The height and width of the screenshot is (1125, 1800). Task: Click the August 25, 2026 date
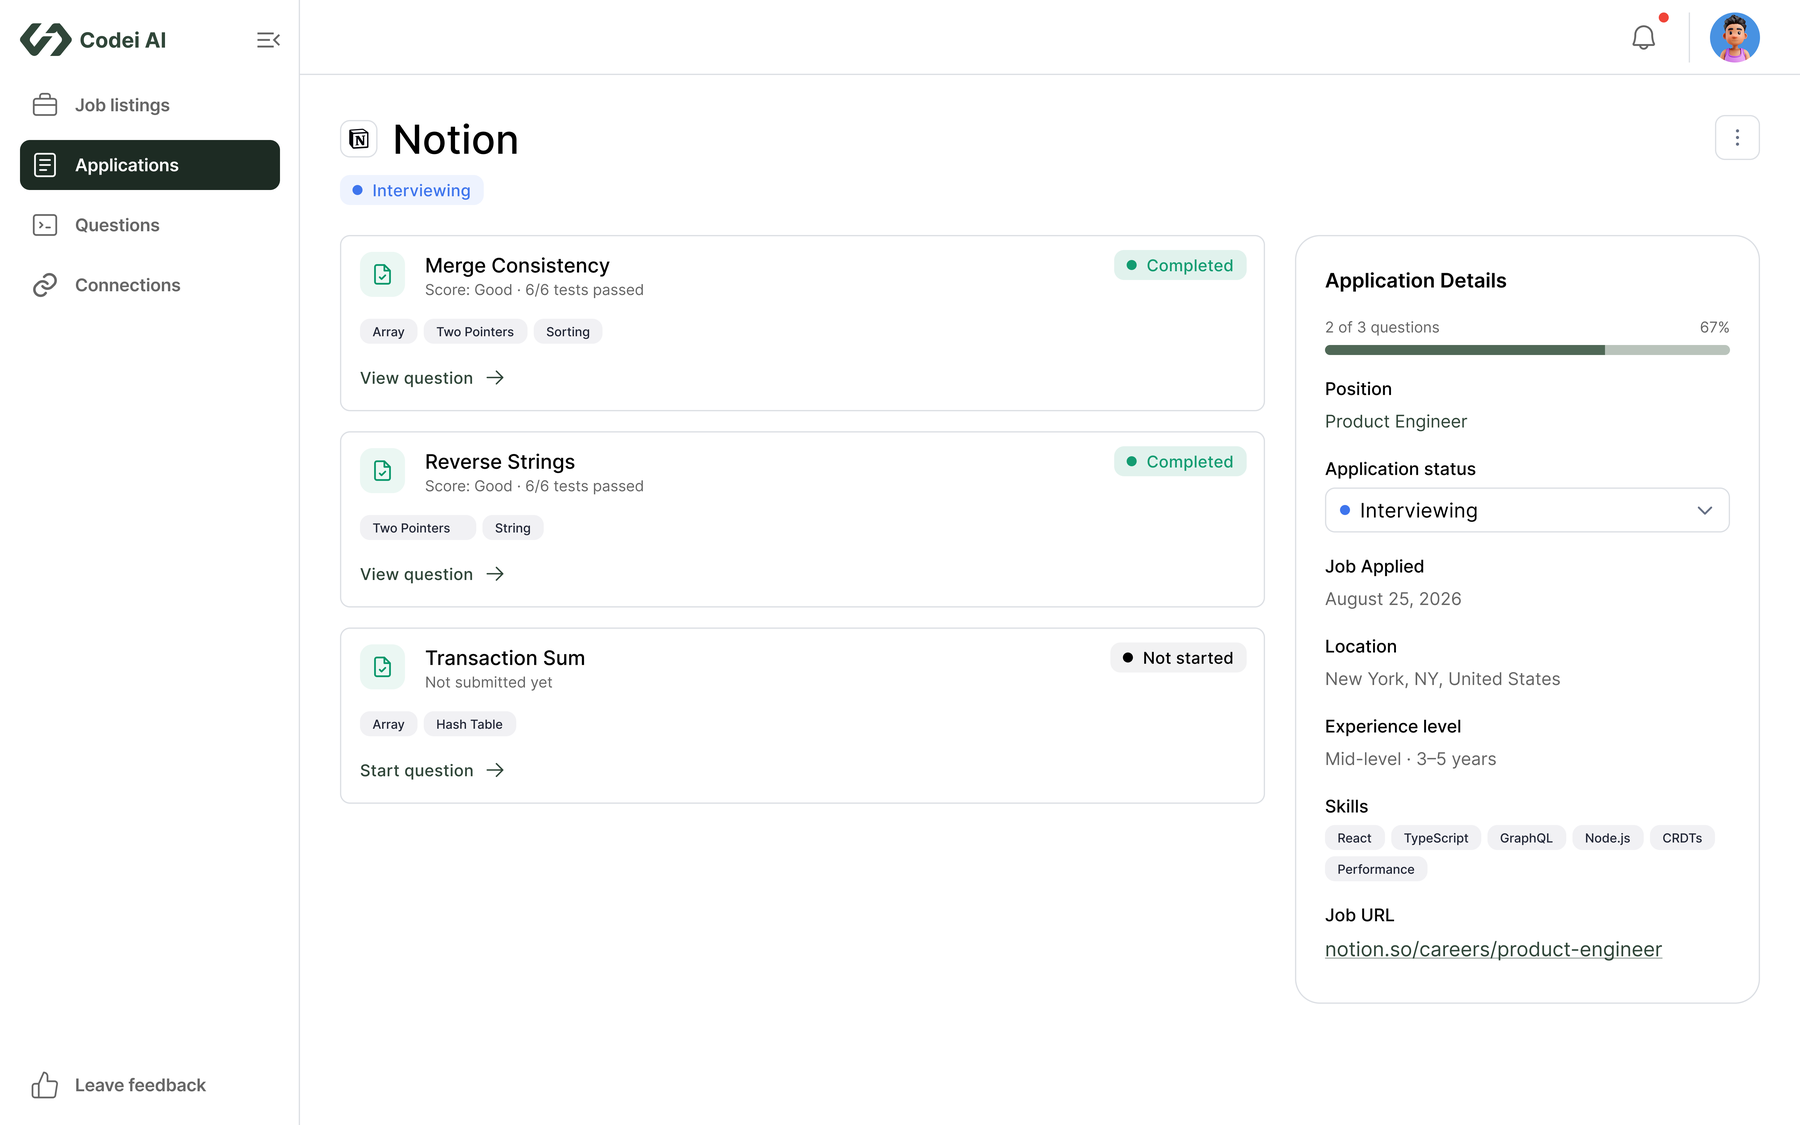(1393, 598)
